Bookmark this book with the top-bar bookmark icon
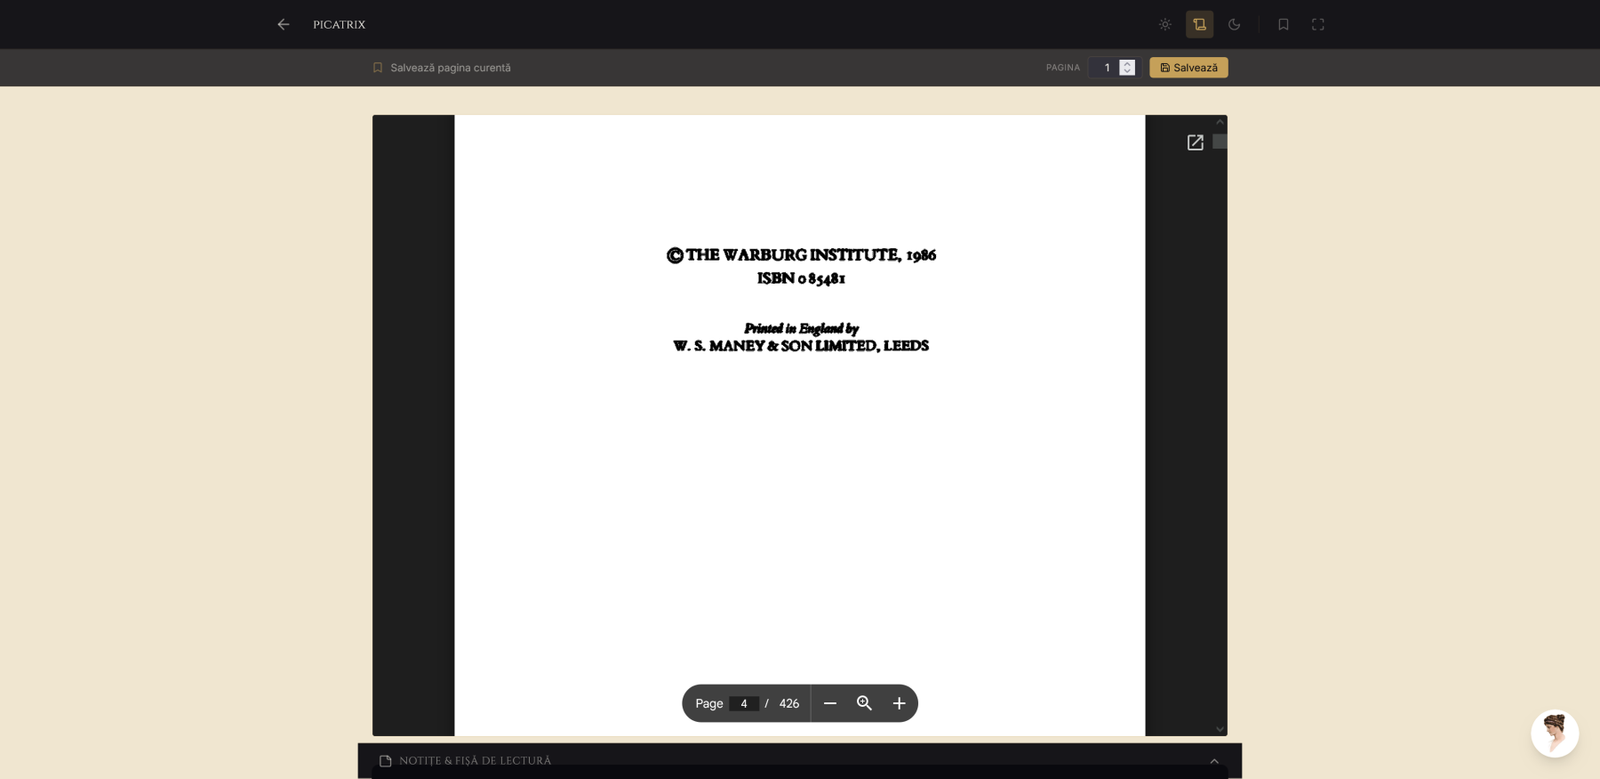Image resolution: width=1600 pixels, height=779 pixels. [x=1283, y=24]
